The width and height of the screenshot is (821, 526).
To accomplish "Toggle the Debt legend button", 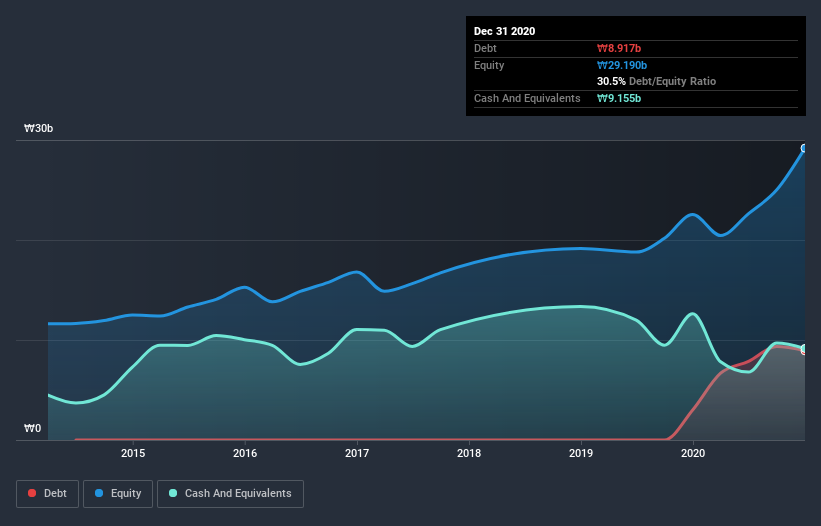I will pyautogui.click(x=47, y=494).
